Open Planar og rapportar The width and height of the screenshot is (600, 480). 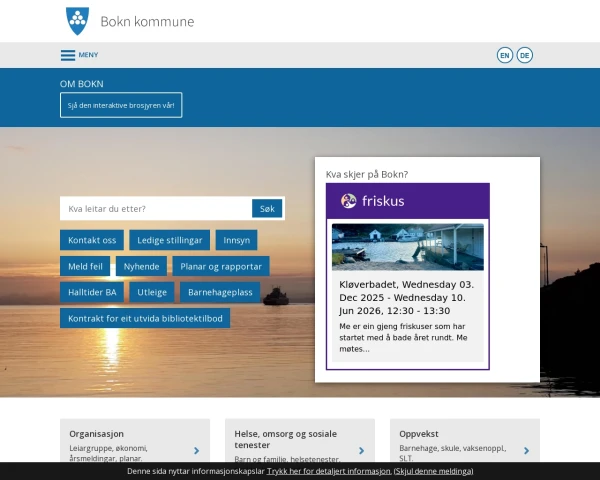(x=221, y=266)
